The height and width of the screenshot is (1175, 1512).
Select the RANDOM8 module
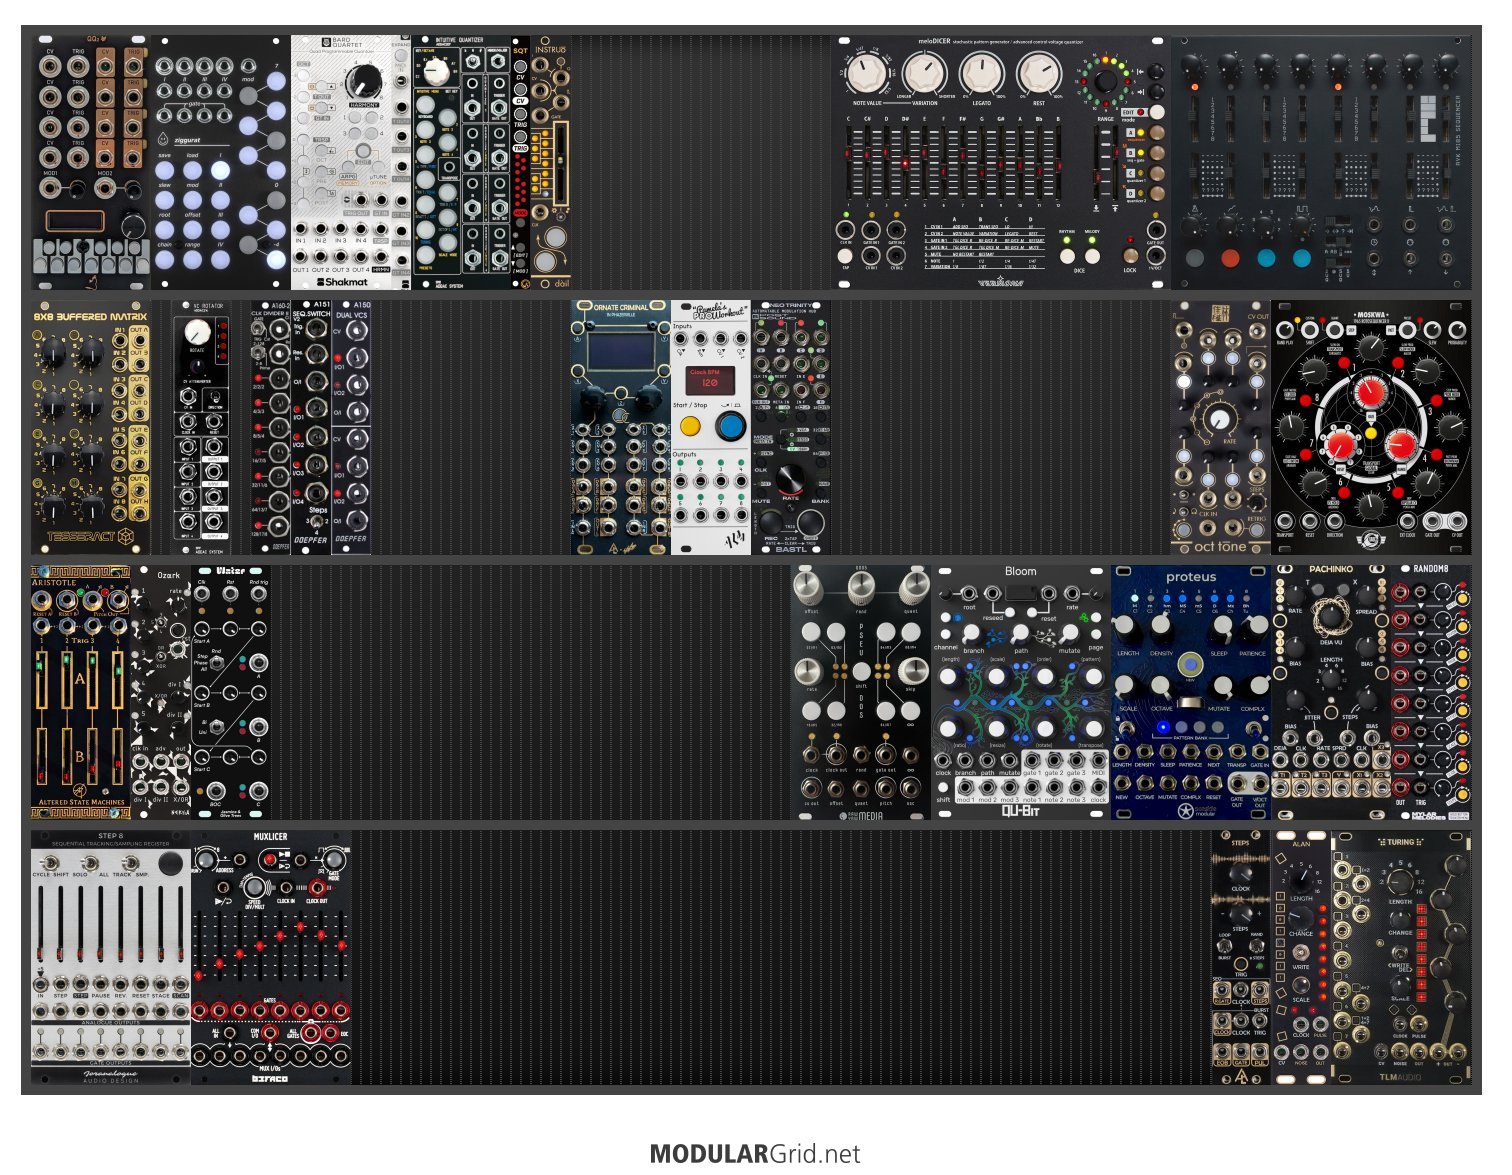1431,692
